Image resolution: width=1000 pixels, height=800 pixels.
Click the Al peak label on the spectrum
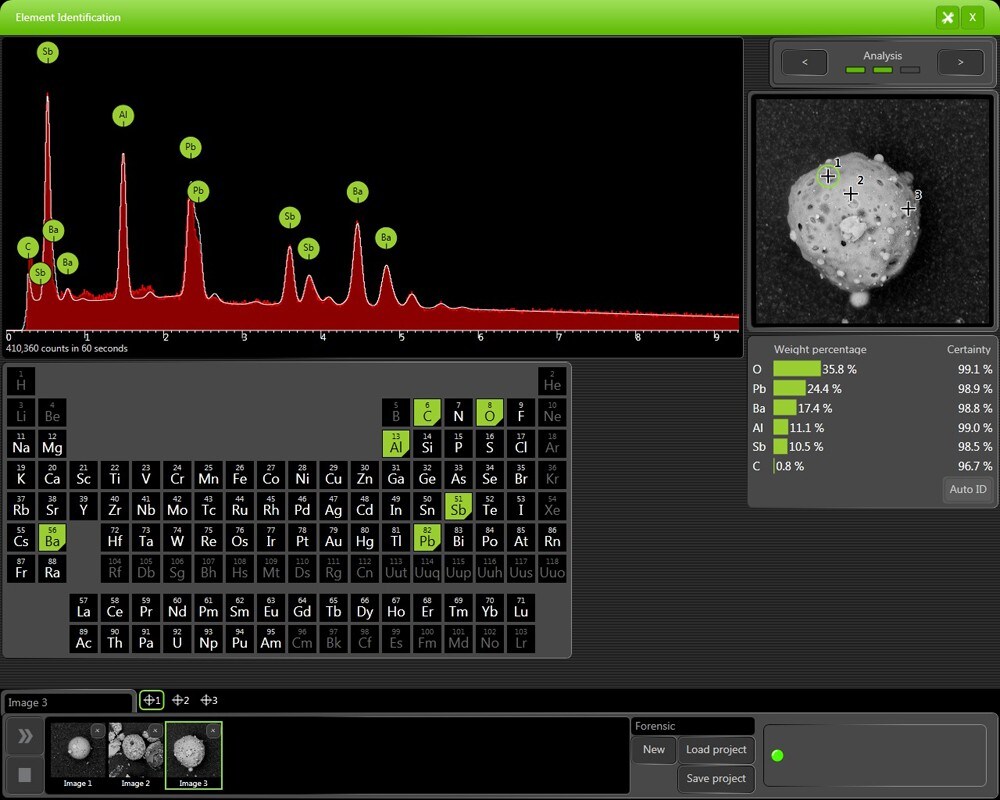122,116
